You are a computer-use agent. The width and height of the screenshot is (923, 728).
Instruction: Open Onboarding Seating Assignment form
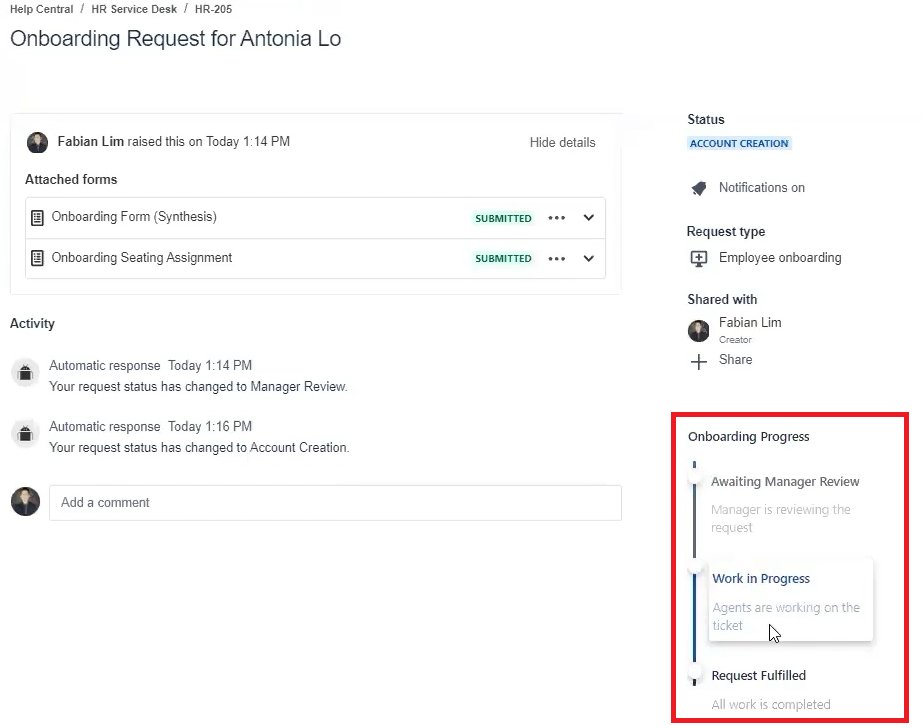click(142, 258)
